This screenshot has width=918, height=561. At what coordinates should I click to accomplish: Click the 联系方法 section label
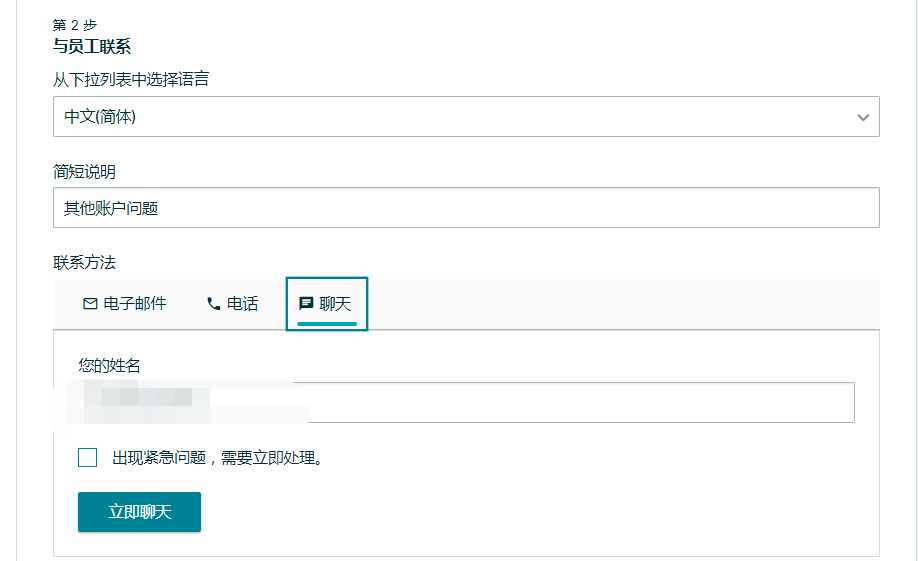pos(84,262)
